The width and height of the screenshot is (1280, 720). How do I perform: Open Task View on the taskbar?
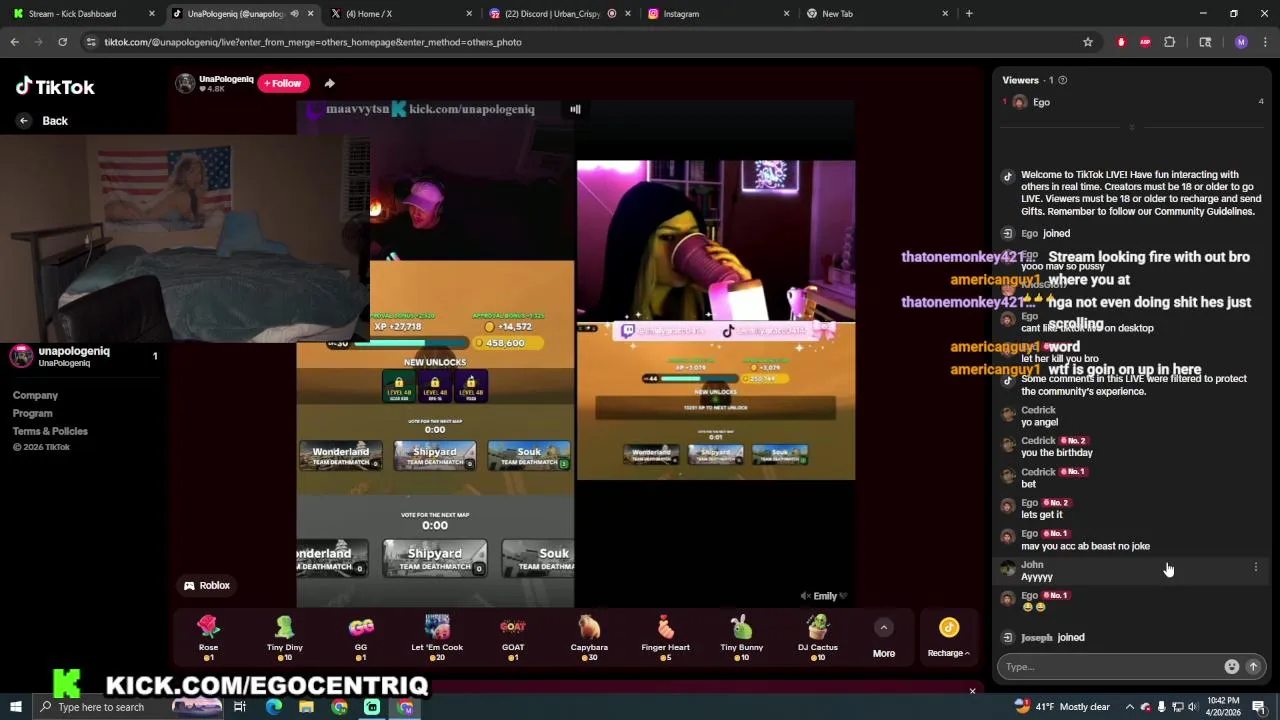[240, 707]
